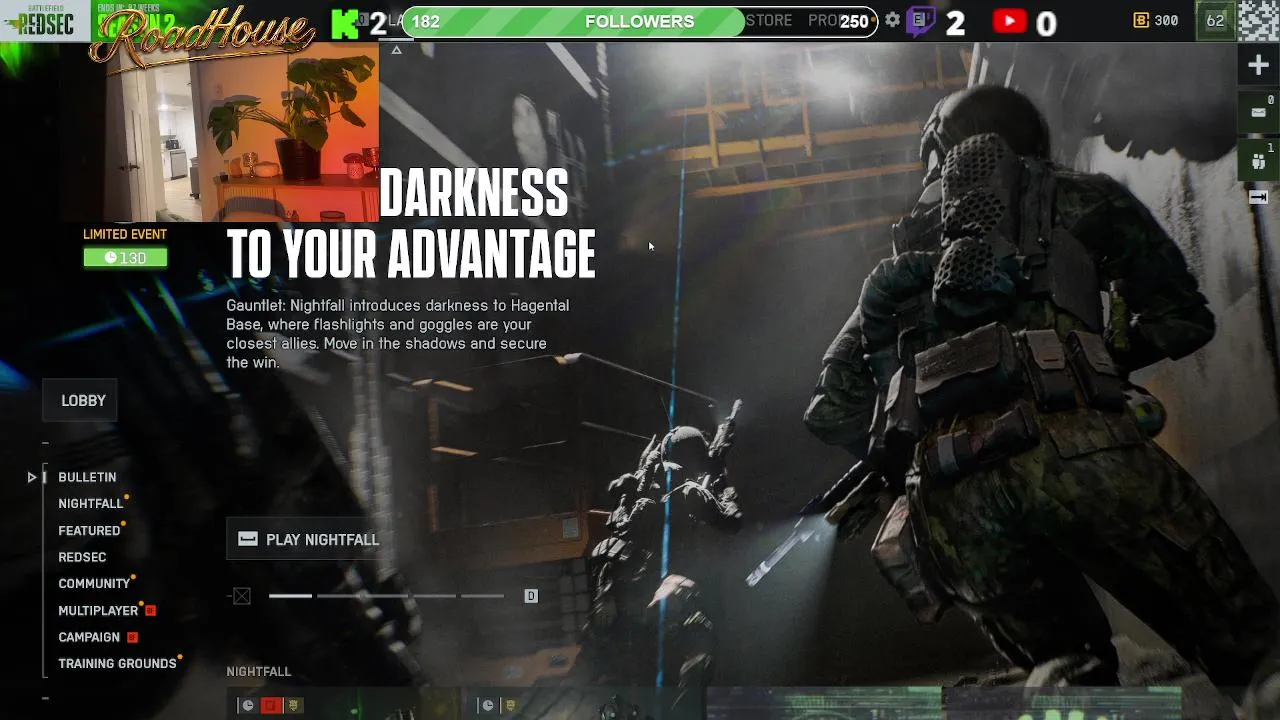This screenshot has height=720, width=1280.
Task: Open the Bulletin menu item
Action: coord(87,477)
